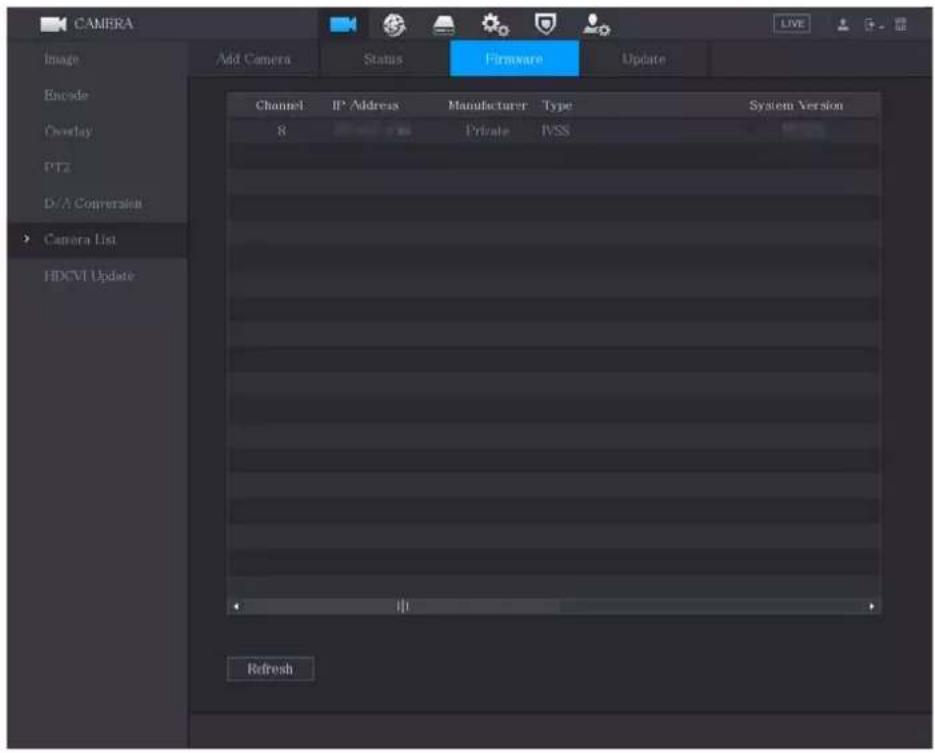The image size is (935, 753).
Task: Open the Storage disk icon
Action: tap(443, 25)
